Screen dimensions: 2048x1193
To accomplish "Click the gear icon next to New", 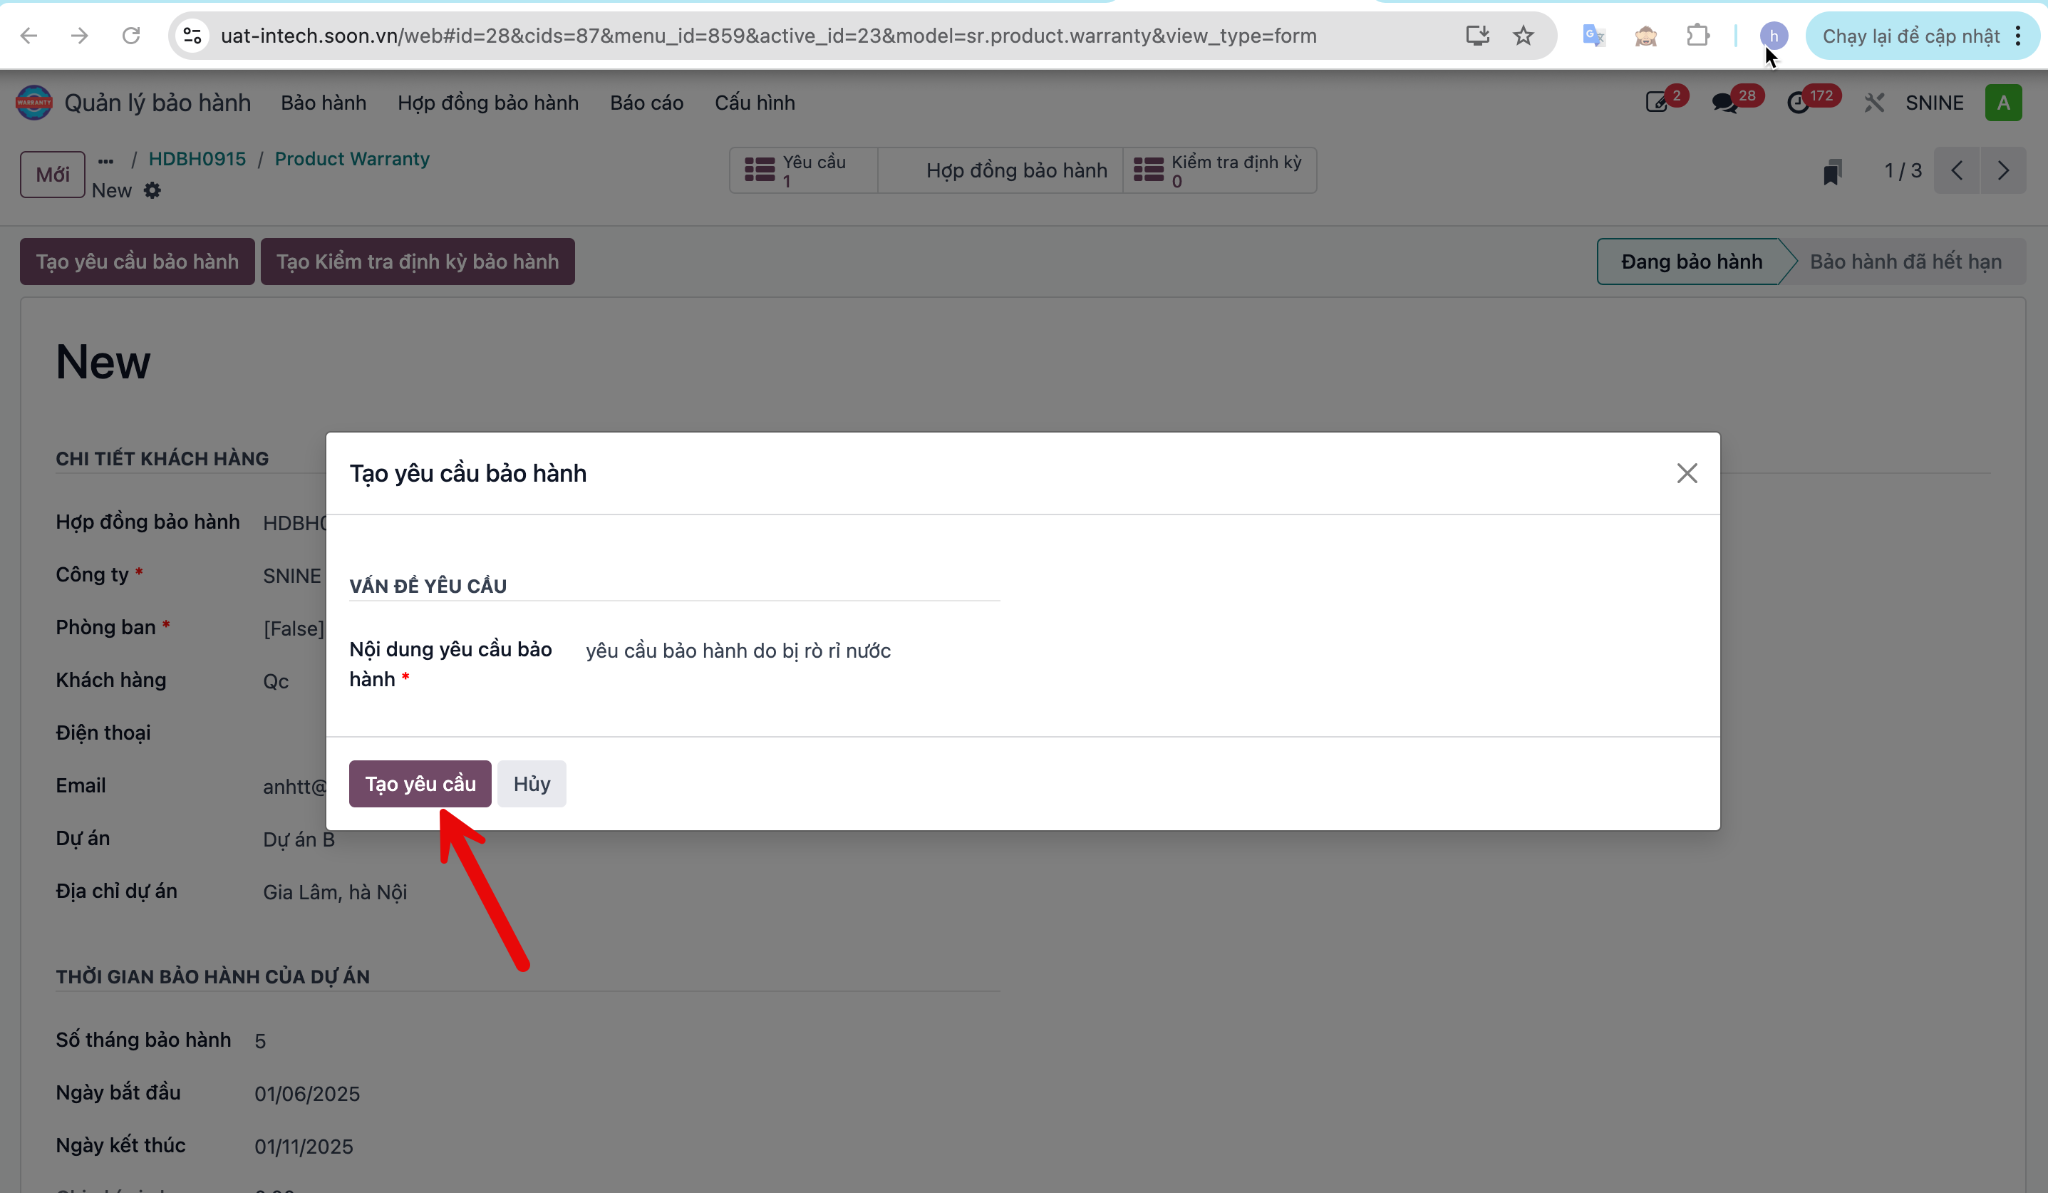I will (152, 190).
